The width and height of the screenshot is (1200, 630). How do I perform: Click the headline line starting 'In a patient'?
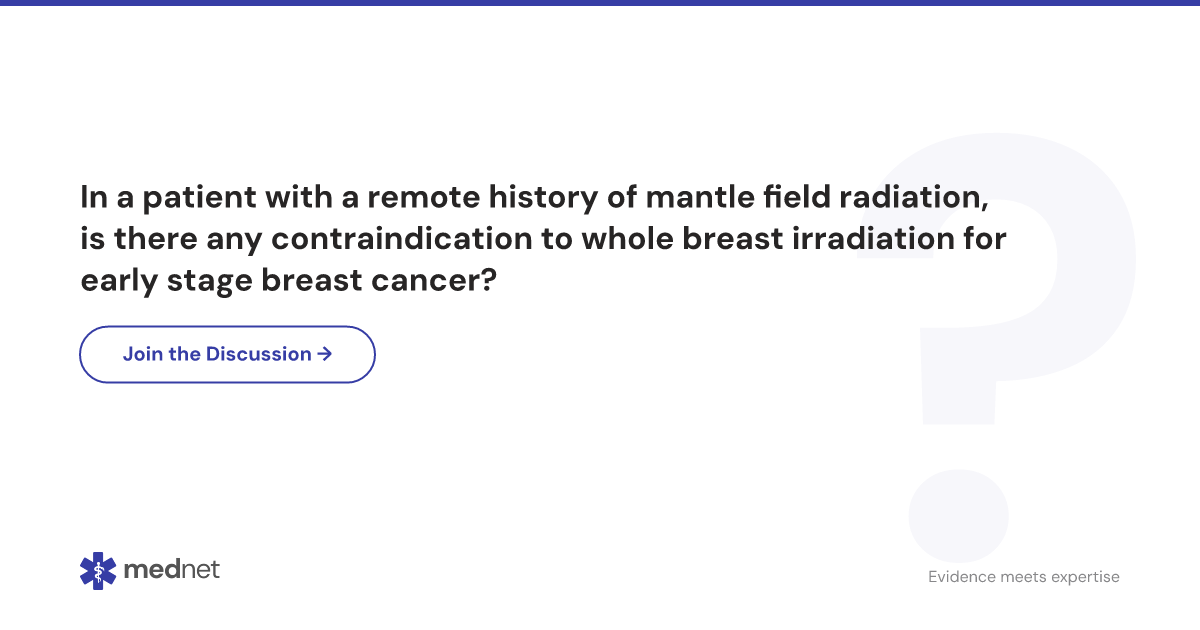click(x=535, y=198)
